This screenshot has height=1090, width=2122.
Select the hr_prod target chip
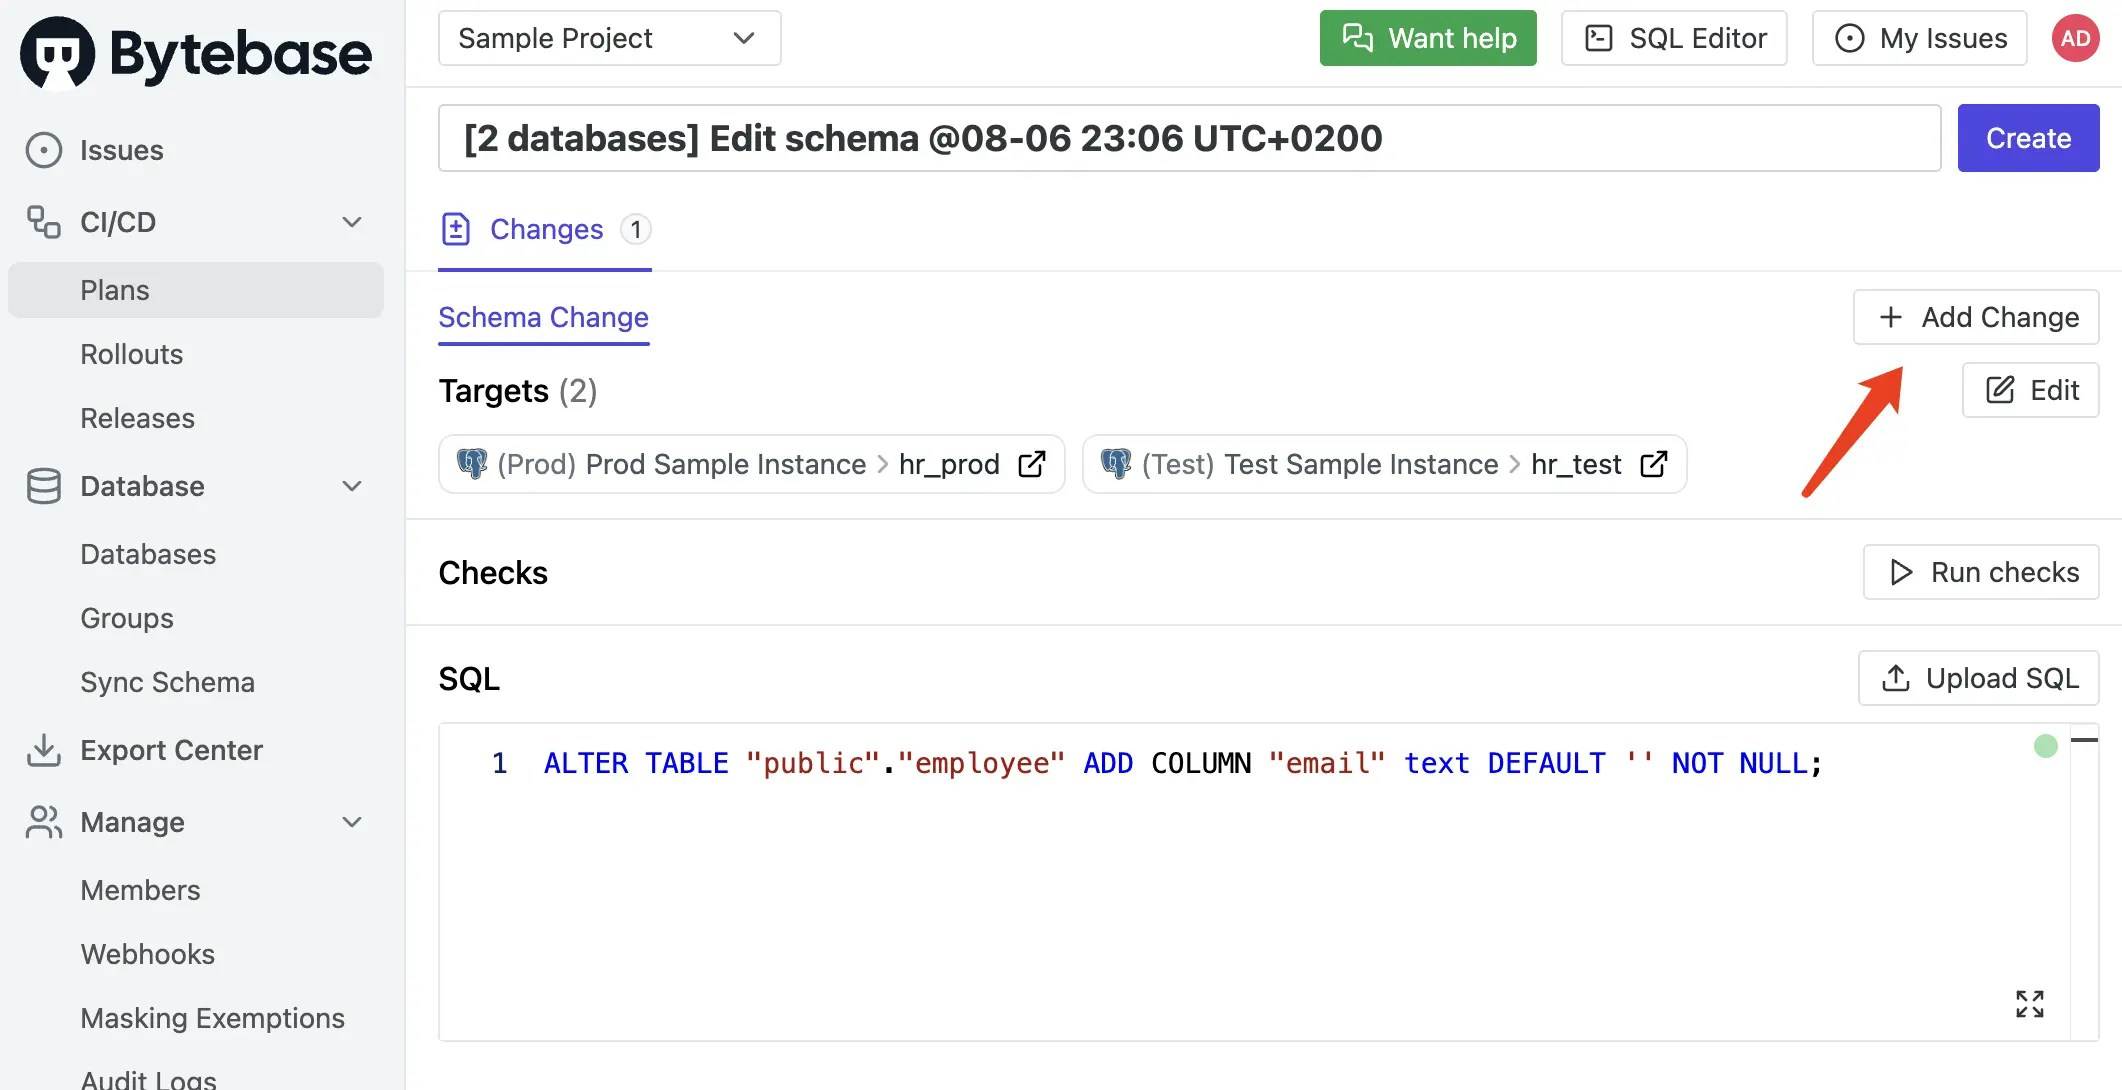coord(752,464)
